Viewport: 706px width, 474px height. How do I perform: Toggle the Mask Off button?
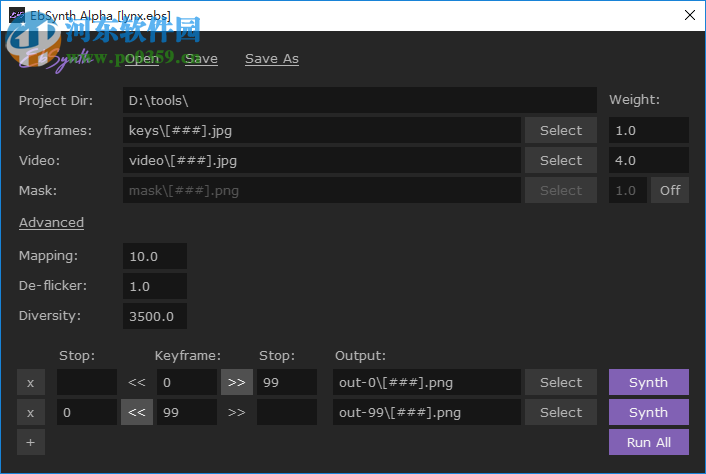670,190
